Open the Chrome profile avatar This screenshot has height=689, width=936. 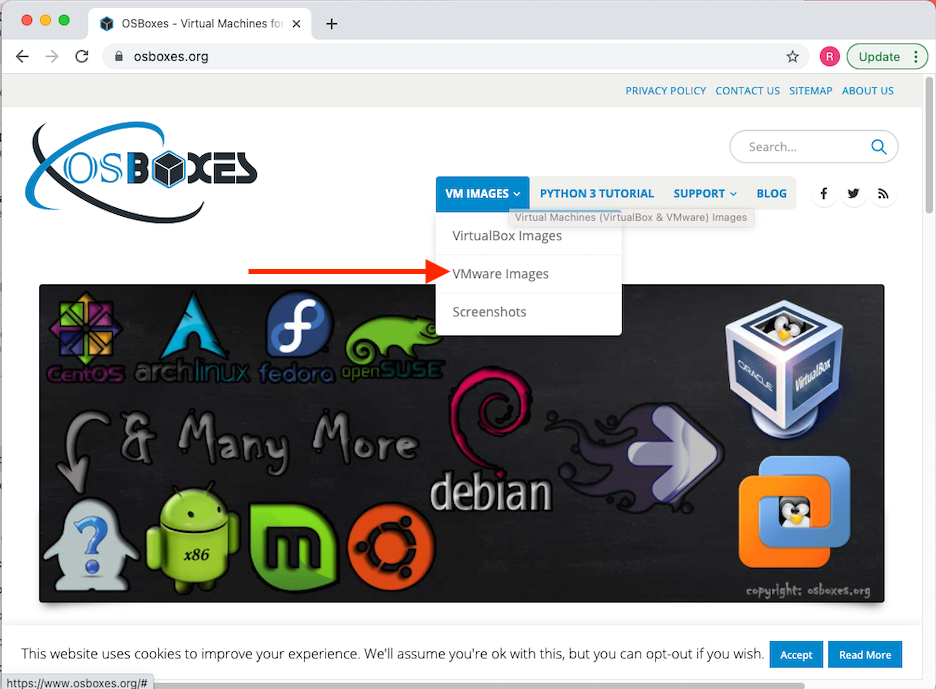[829, 57]
